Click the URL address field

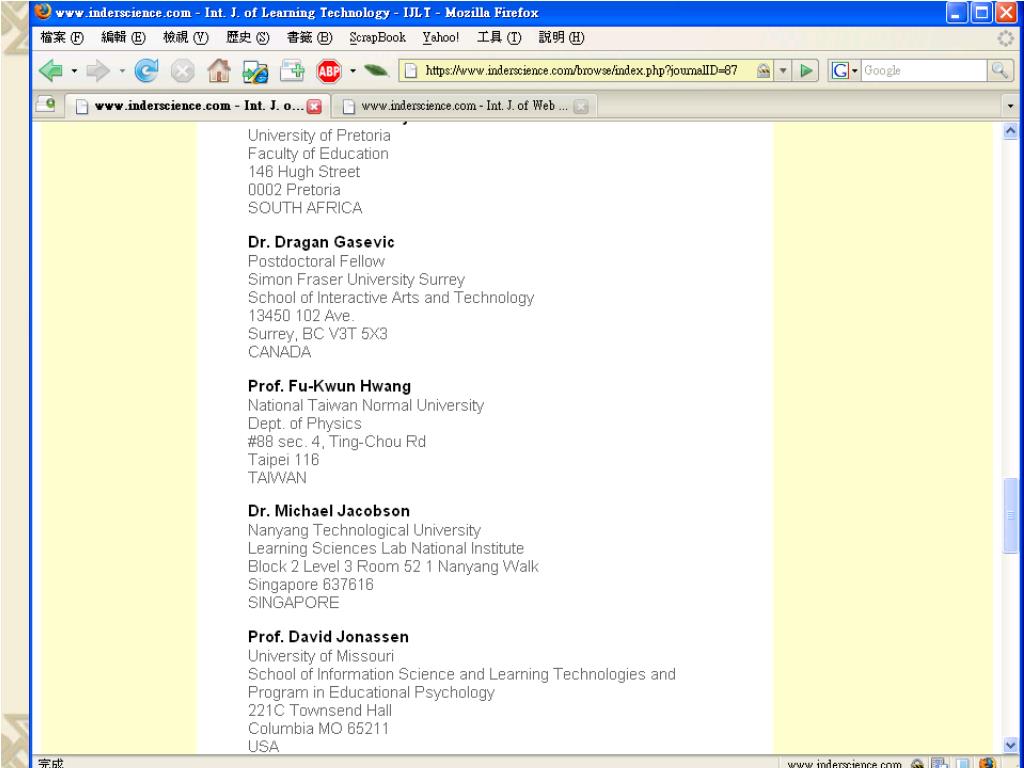coord(581,71)
